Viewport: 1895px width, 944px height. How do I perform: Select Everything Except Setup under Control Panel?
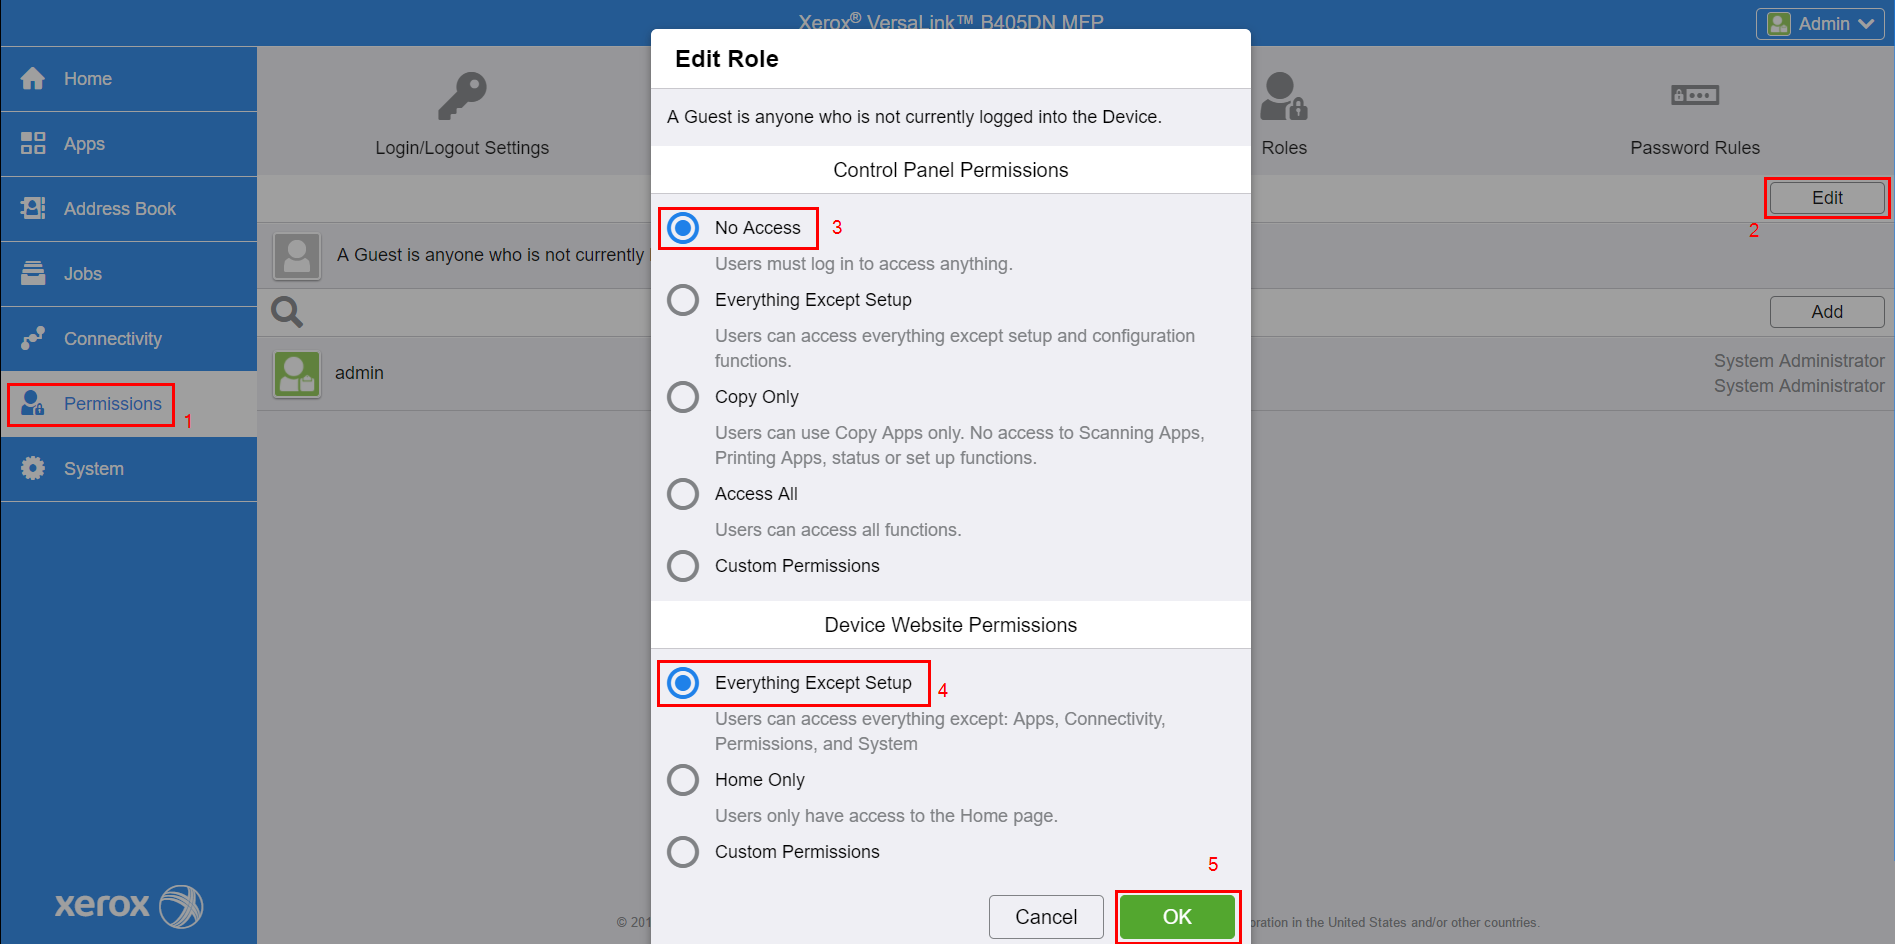(x=683, y=300)
